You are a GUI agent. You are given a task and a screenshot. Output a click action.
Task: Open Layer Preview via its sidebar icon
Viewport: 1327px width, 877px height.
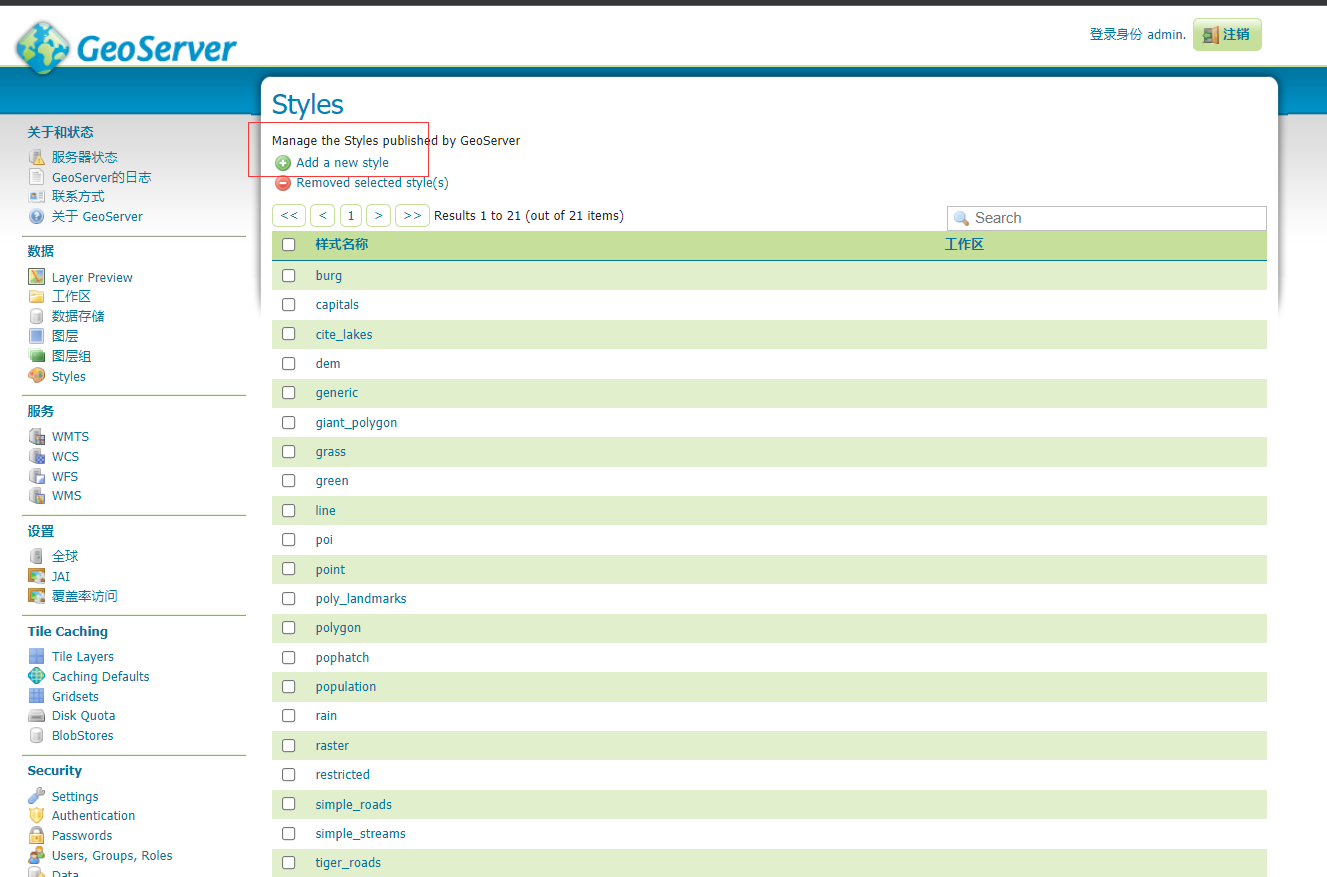(x=37, y=277)
